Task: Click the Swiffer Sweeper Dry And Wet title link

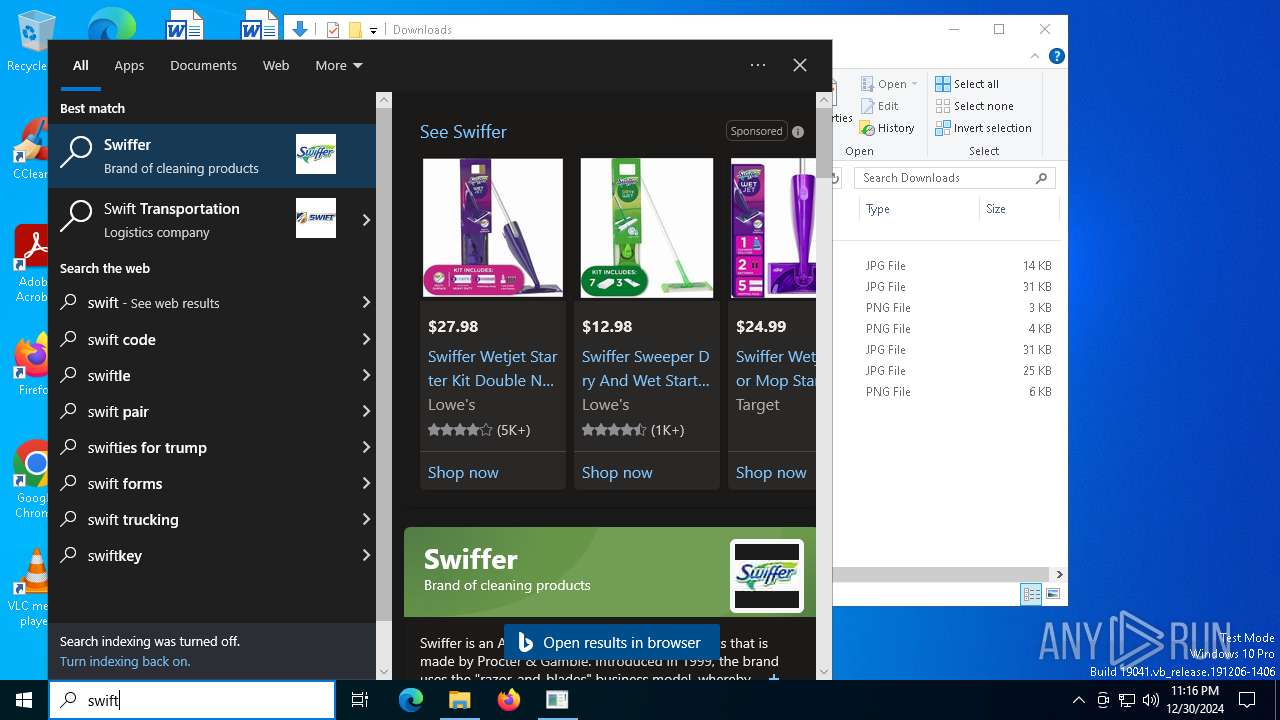Action: (x=646, y=368)
